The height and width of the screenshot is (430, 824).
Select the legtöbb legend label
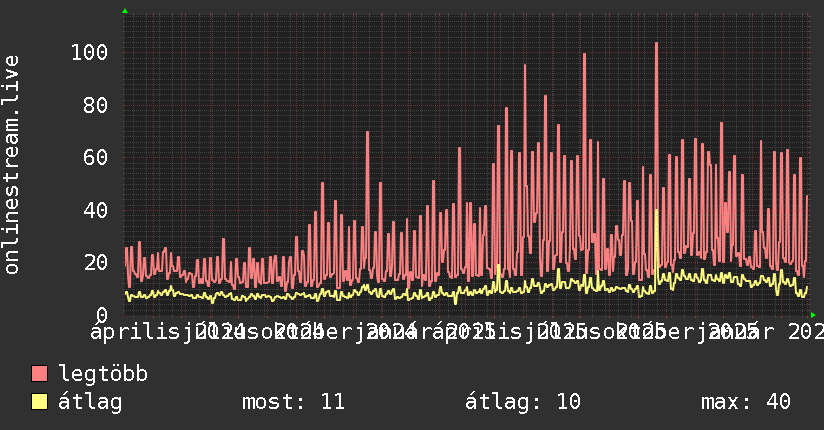103,373
